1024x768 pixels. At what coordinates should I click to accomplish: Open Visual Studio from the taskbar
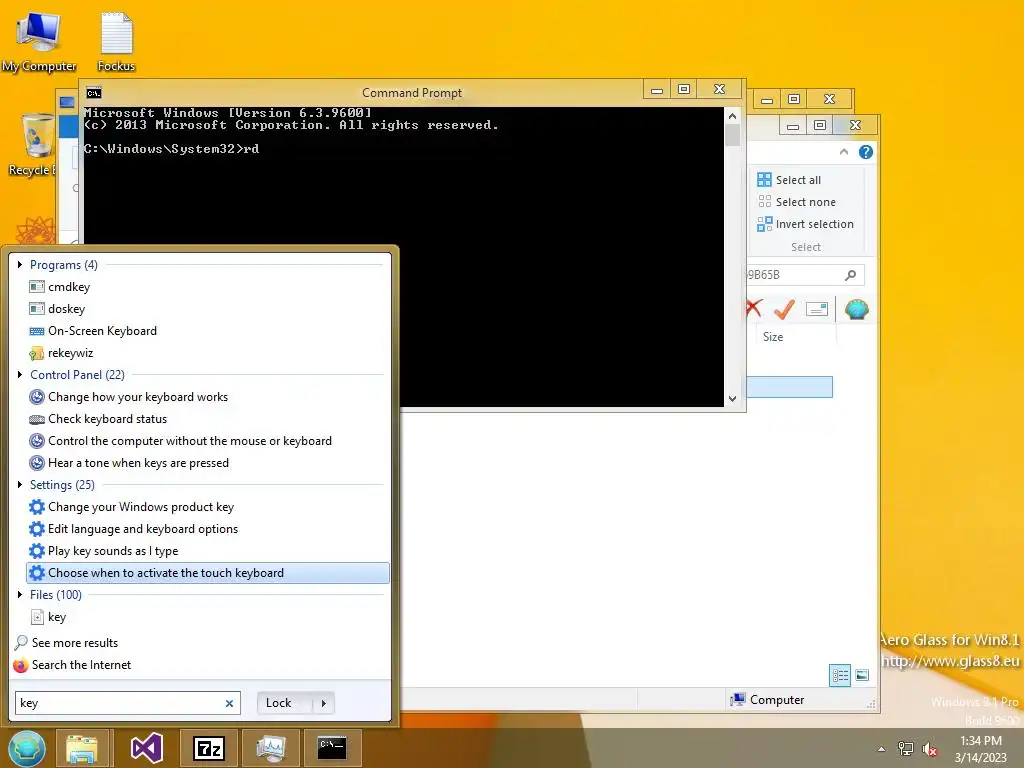[146, 748]
